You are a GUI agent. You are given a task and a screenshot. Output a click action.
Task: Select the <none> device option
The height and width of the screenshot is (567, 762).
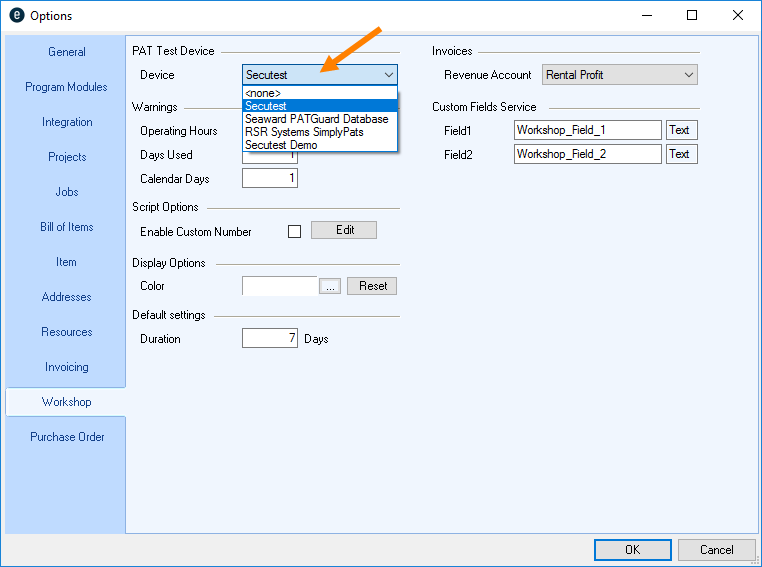tap(263, 93)
